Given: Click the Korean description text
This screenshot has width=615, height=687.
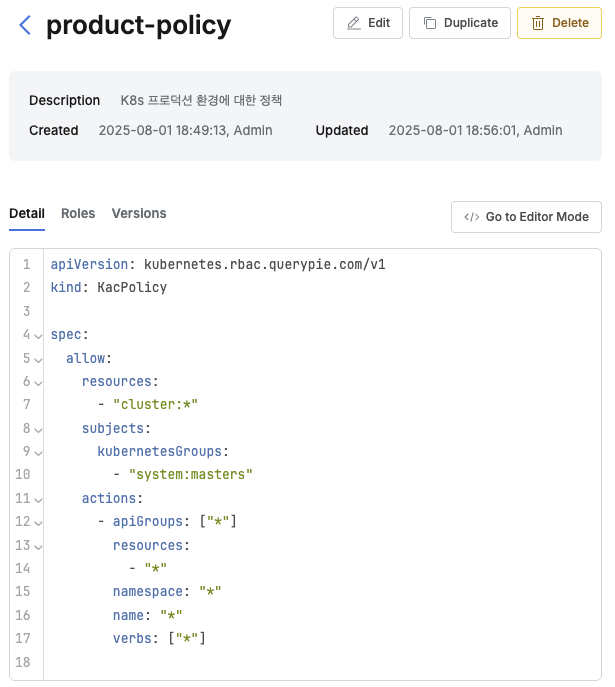Looking at the screenshot, I should click(x=201, y=100).
